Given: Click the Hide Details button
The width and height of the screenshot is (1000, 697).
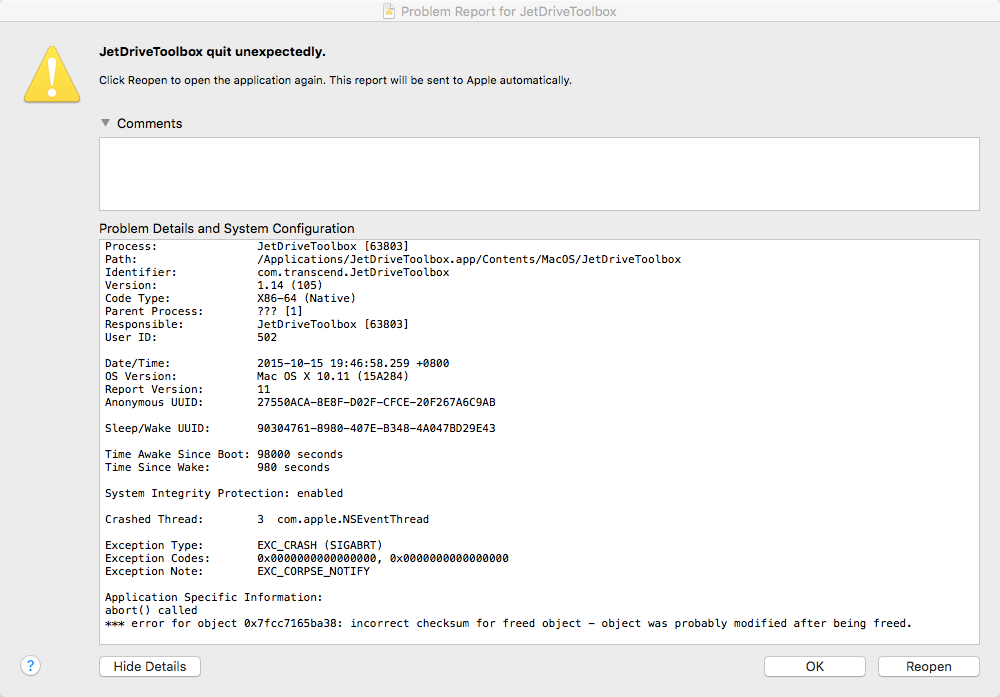Looking at the screenshot, I should point(150,666).
